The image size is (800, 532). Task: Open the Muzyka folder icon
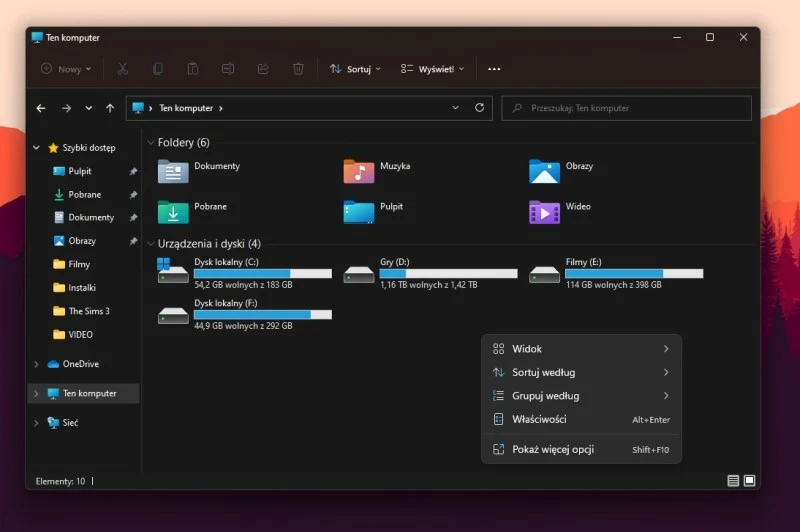pyautogui.click(x=359, y=171)
